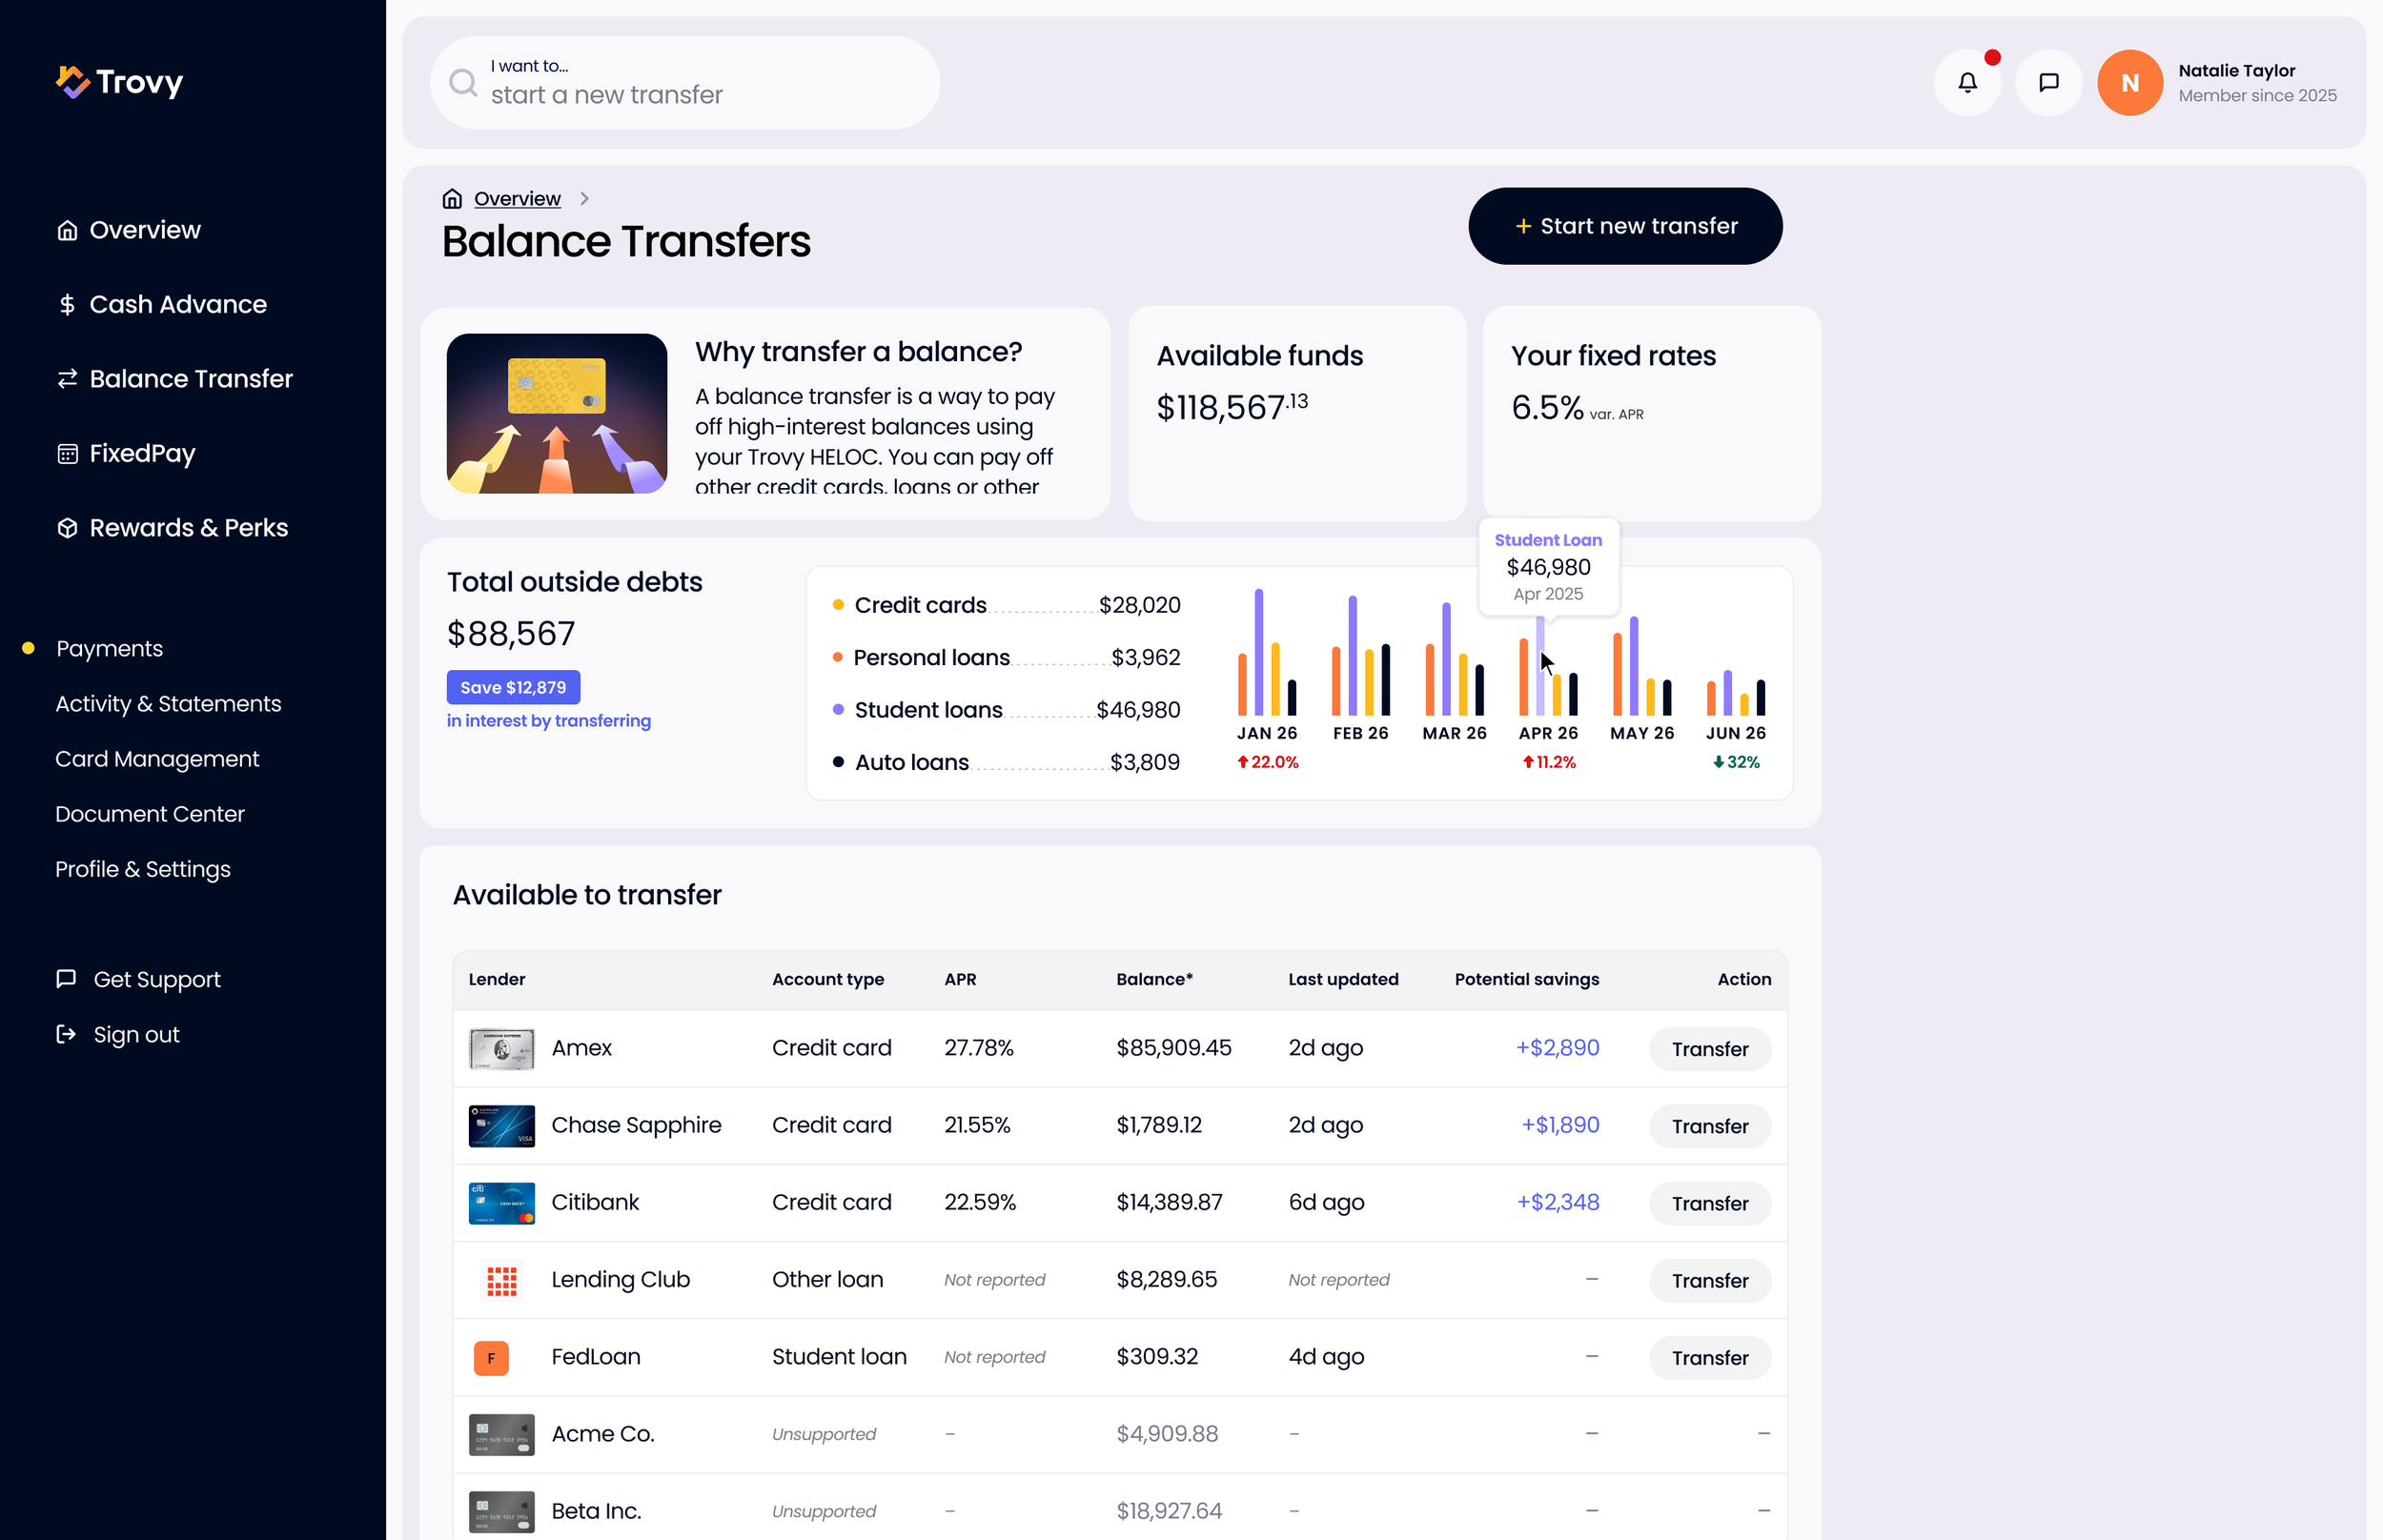
Task: Click the MAY 26 chart label
Action: pyautogui.click(x=1642, y=733)
